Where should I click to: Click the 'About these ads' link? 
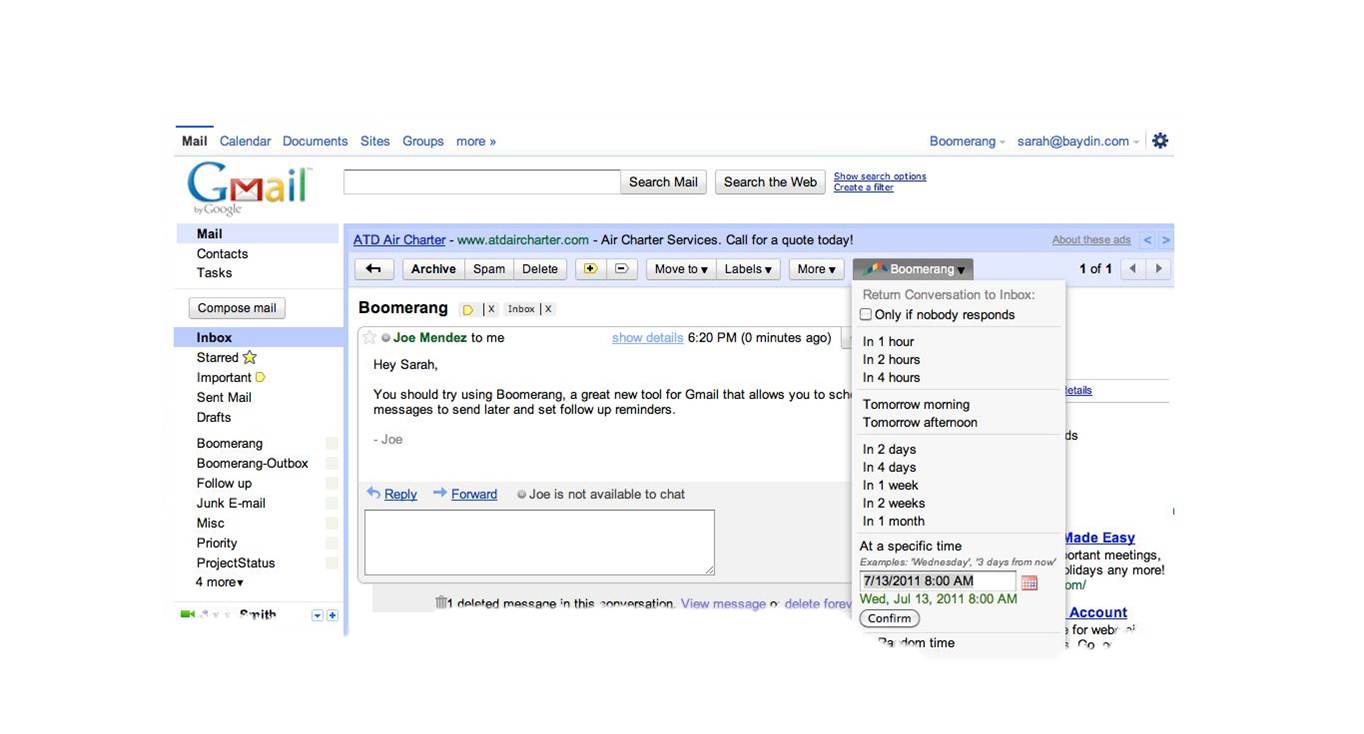point(1091,240)
